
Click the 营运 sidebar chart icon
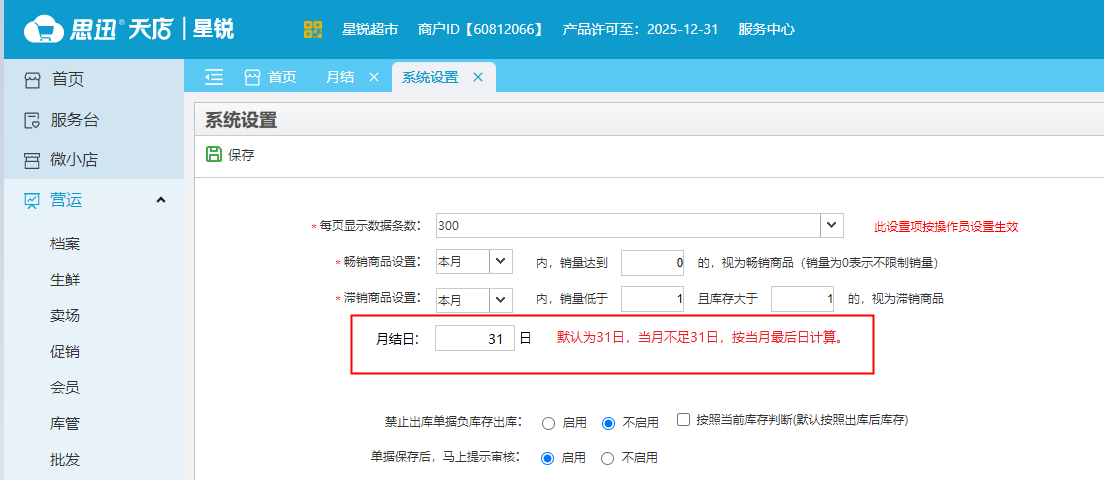pyautogui.click(x=32, y=201)
